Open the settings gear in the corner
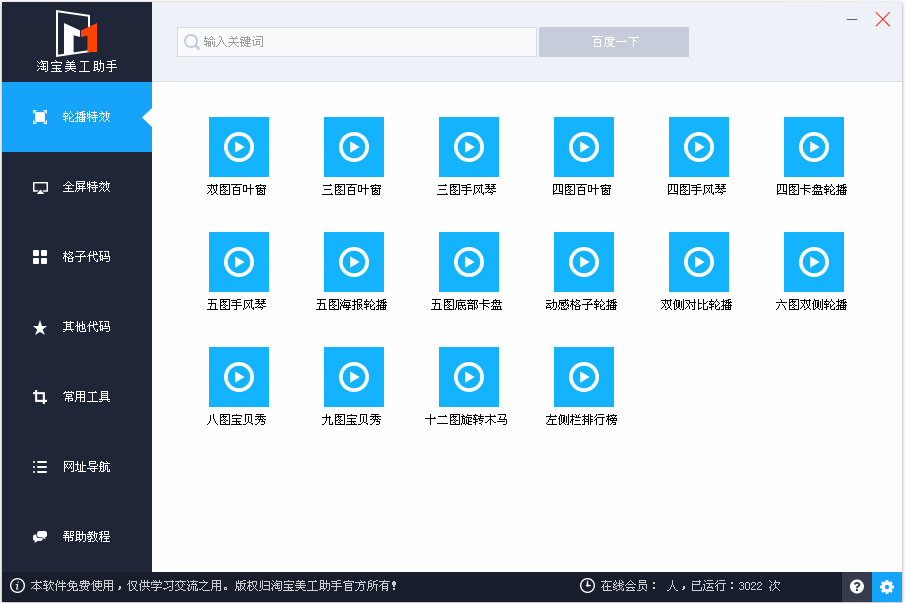This screenshot has height=603, width=905. coord(886,587)
